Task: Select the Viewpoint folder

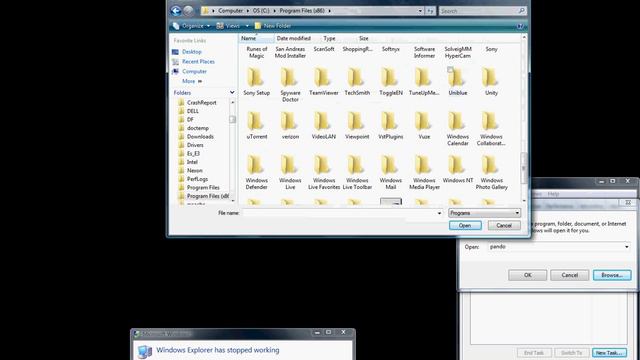Action: click(x=357, y=126)
